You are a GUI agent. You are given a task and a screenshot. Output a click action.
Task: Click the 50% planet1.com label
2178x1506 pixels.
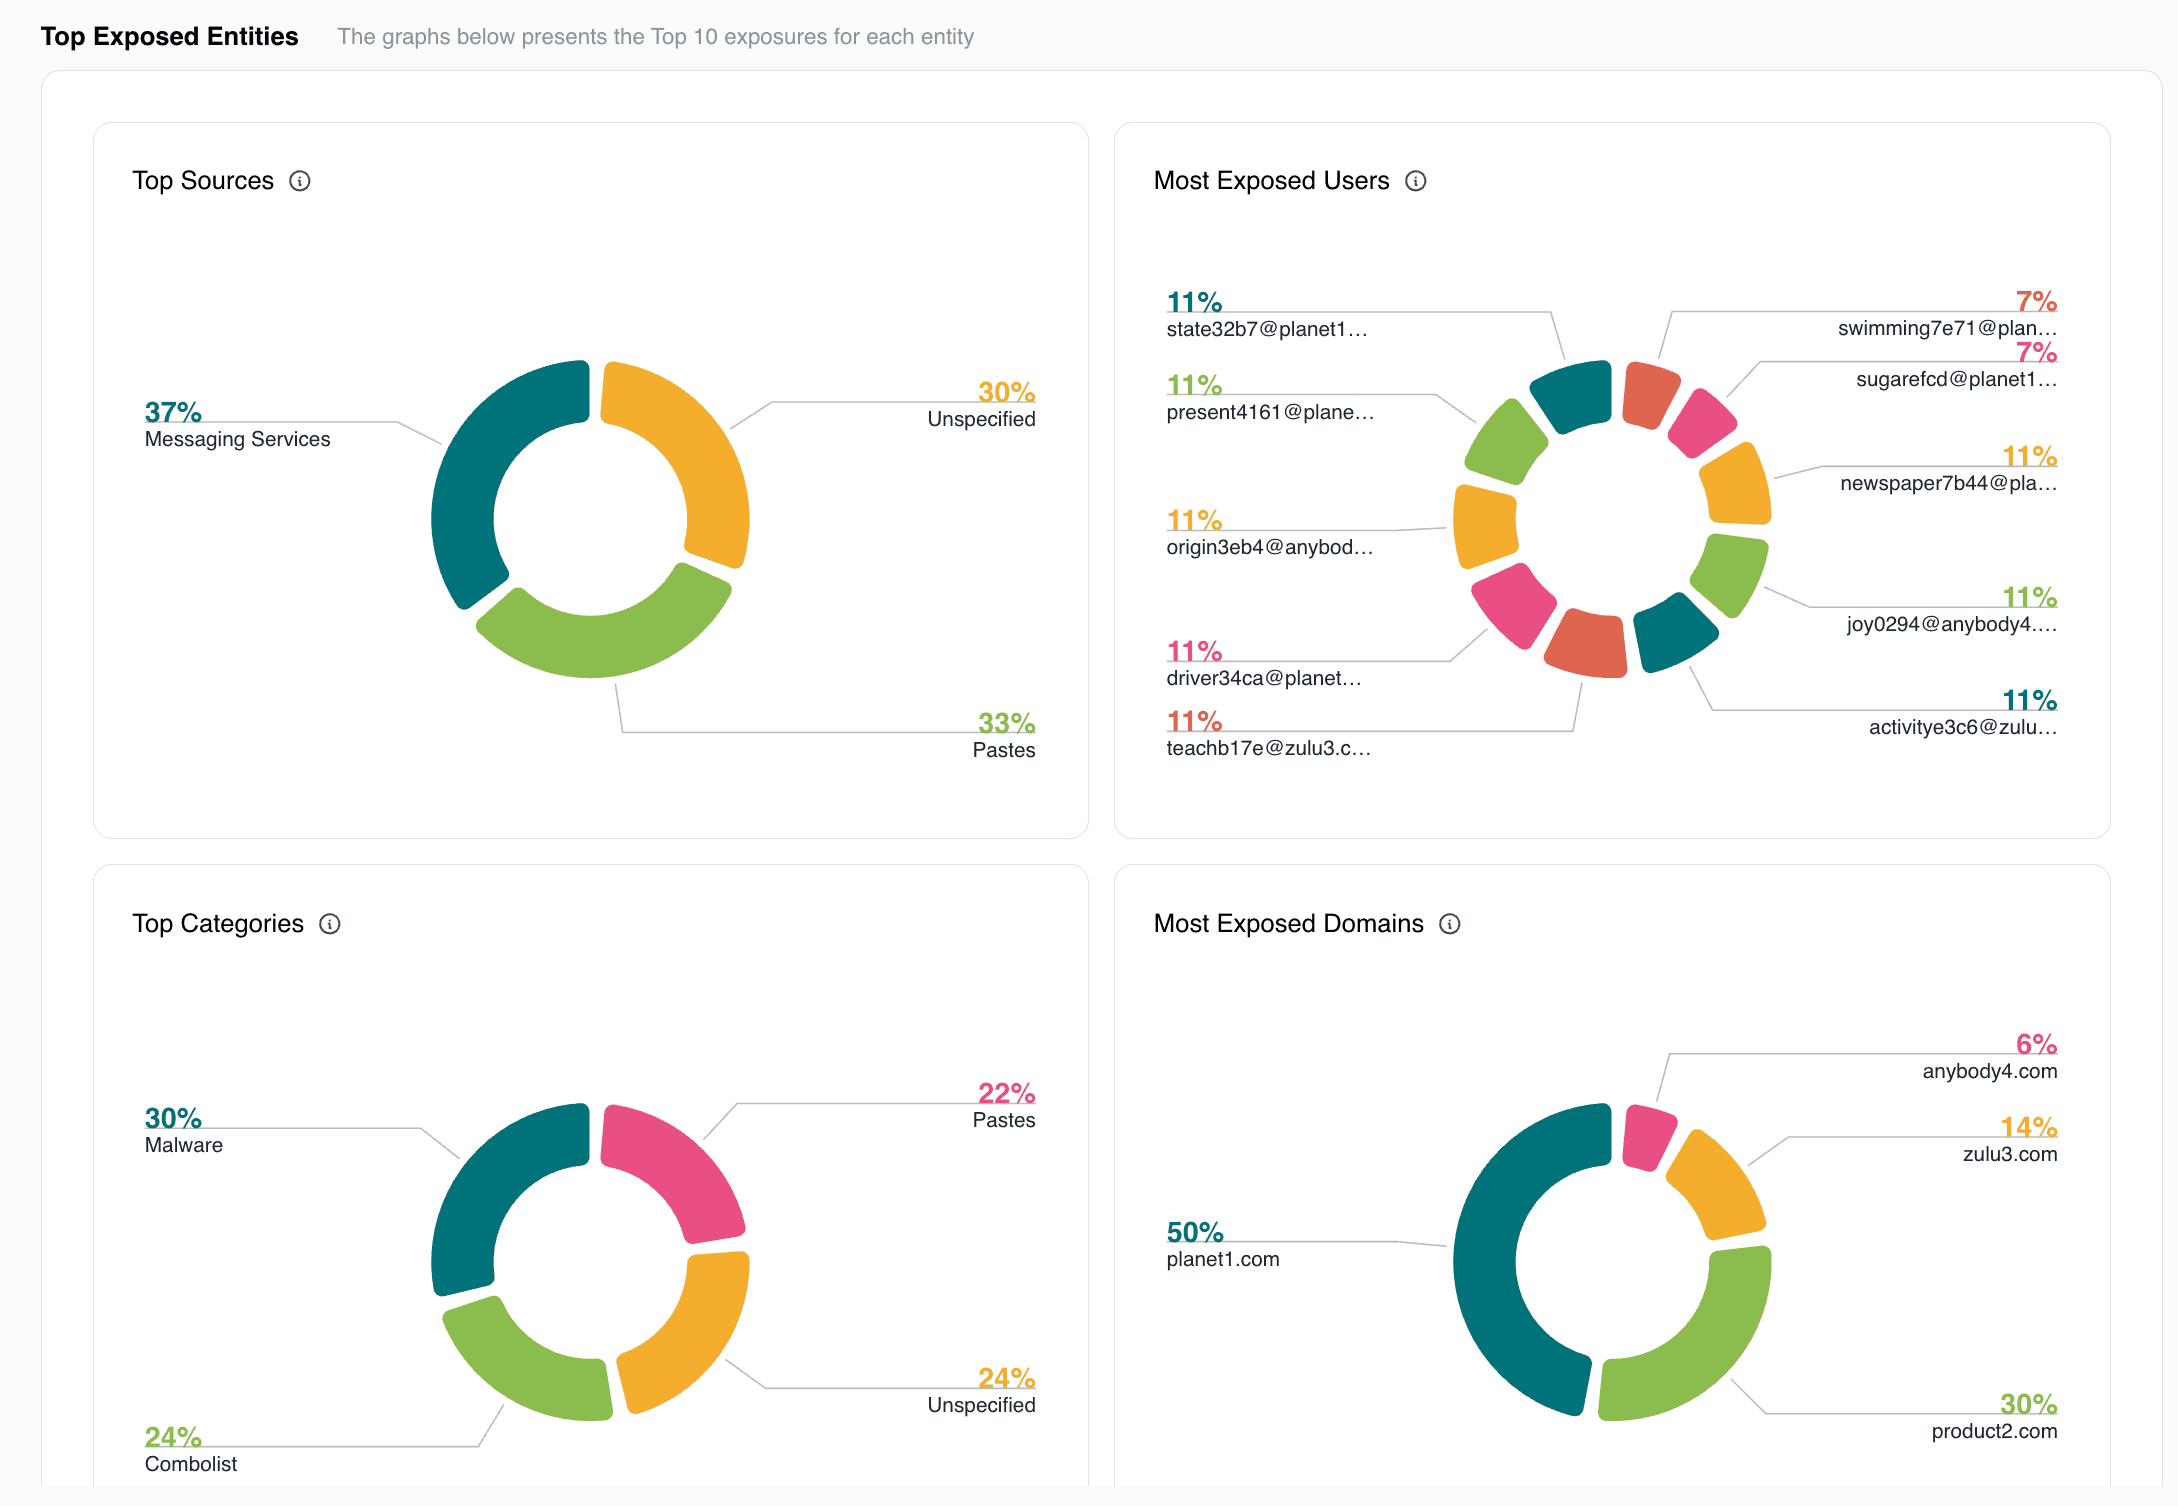(x=1223, y=1245)
